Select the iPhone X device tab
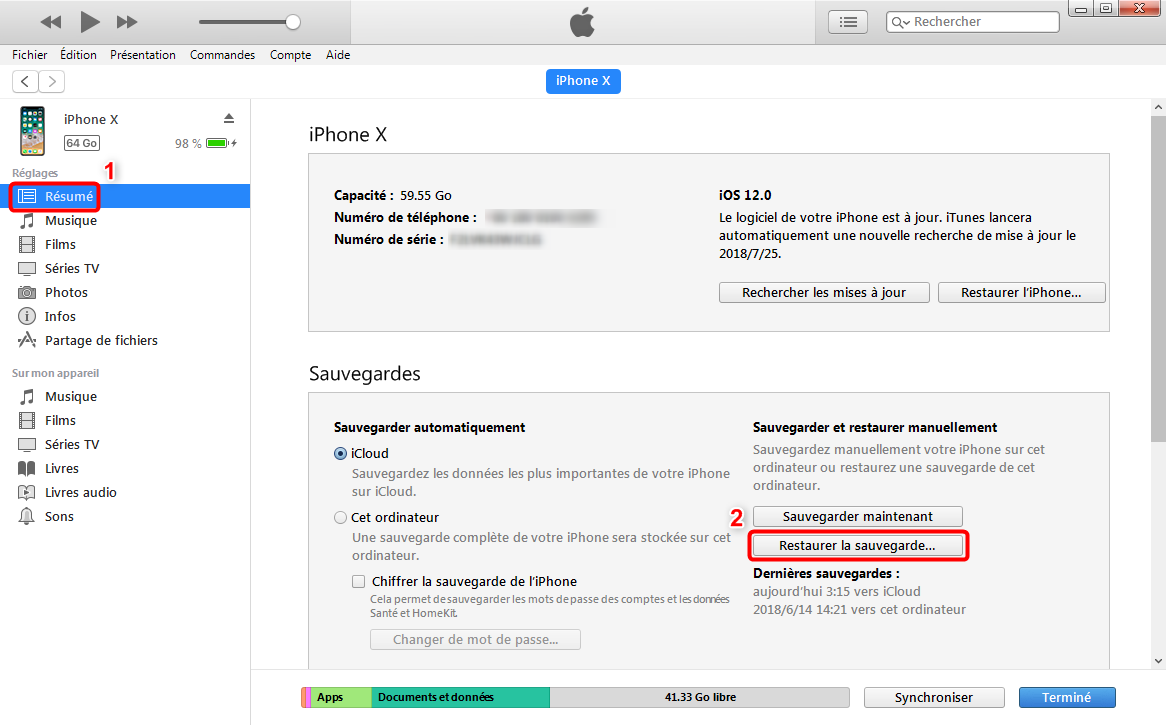The width and height of the screenshot is (1166, 725). pyautogui.click(x=583, y=81)
